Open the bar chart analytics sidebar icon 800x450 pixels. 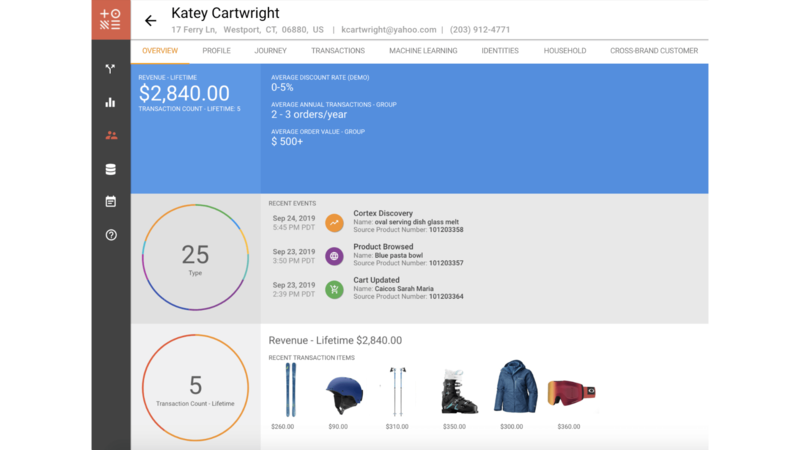110,103
